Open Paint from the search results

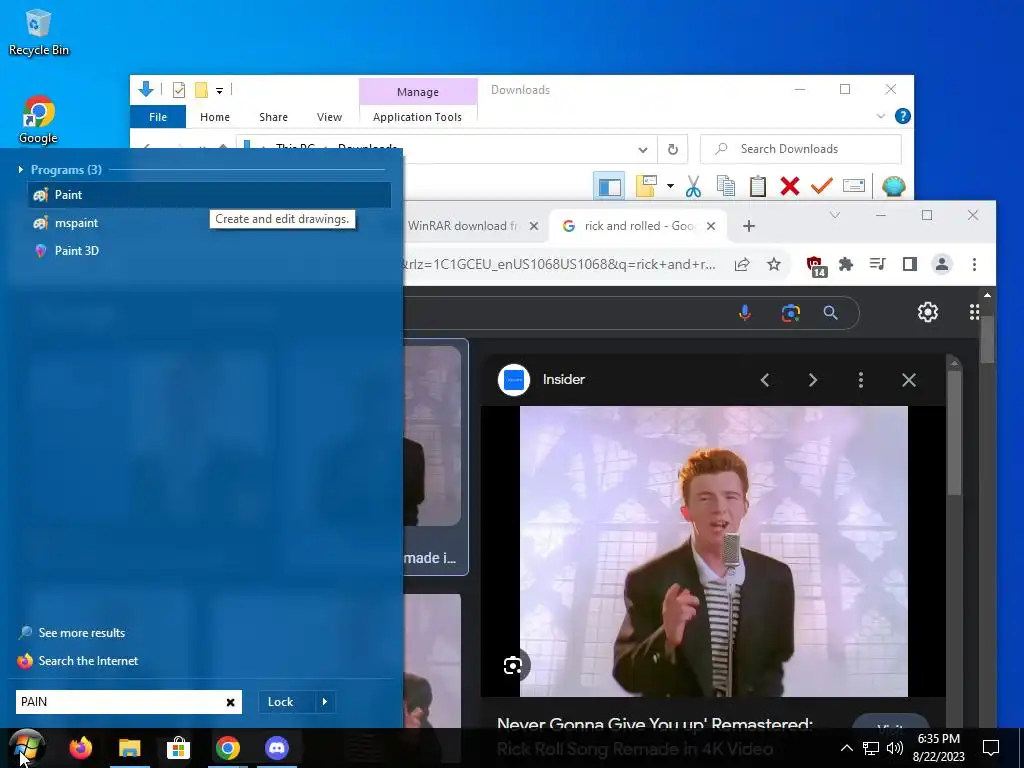[x=209, y=195]
